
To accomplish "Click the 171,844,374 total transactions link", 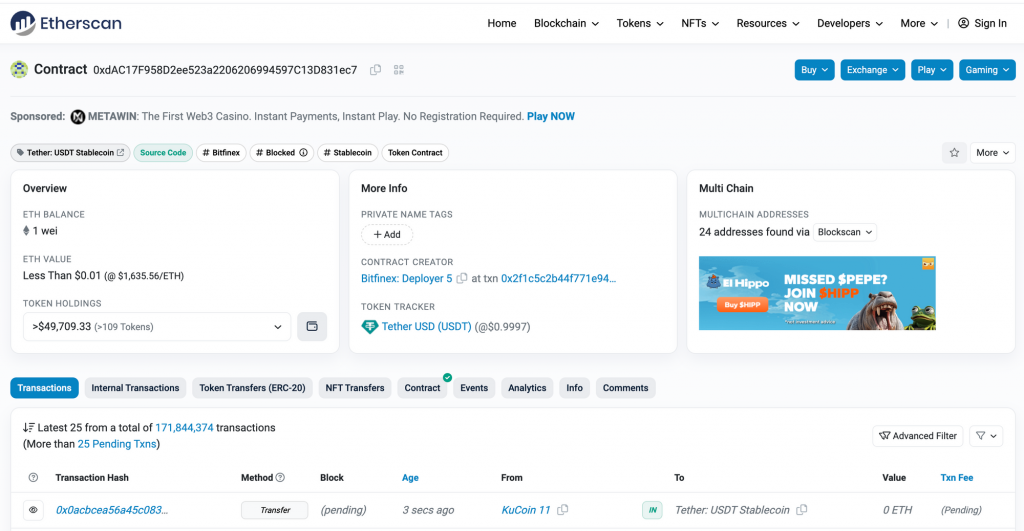I will [184, 428].
